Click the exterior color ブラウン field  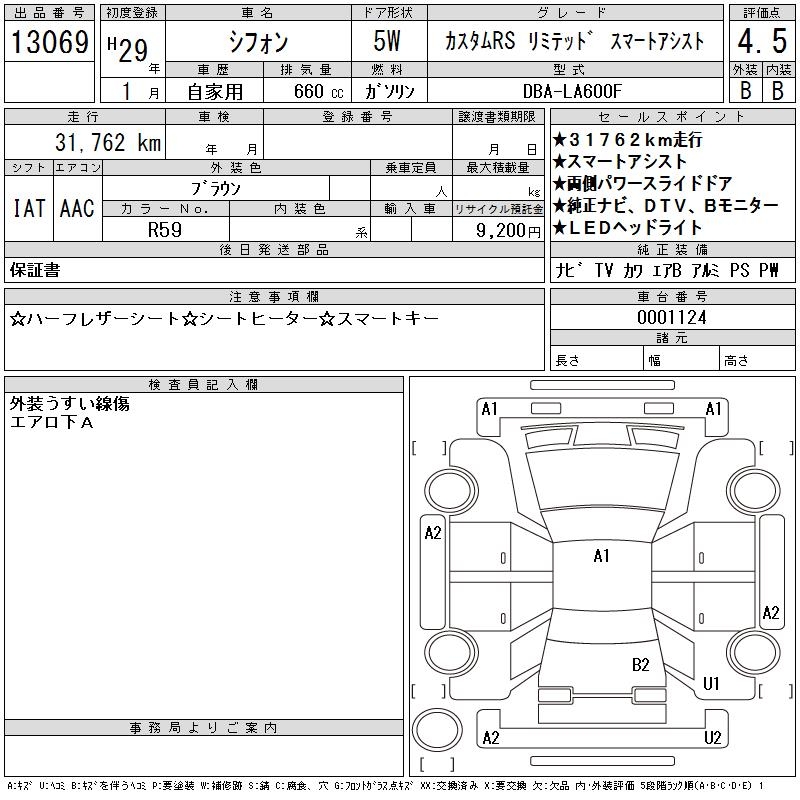(216, 188)
